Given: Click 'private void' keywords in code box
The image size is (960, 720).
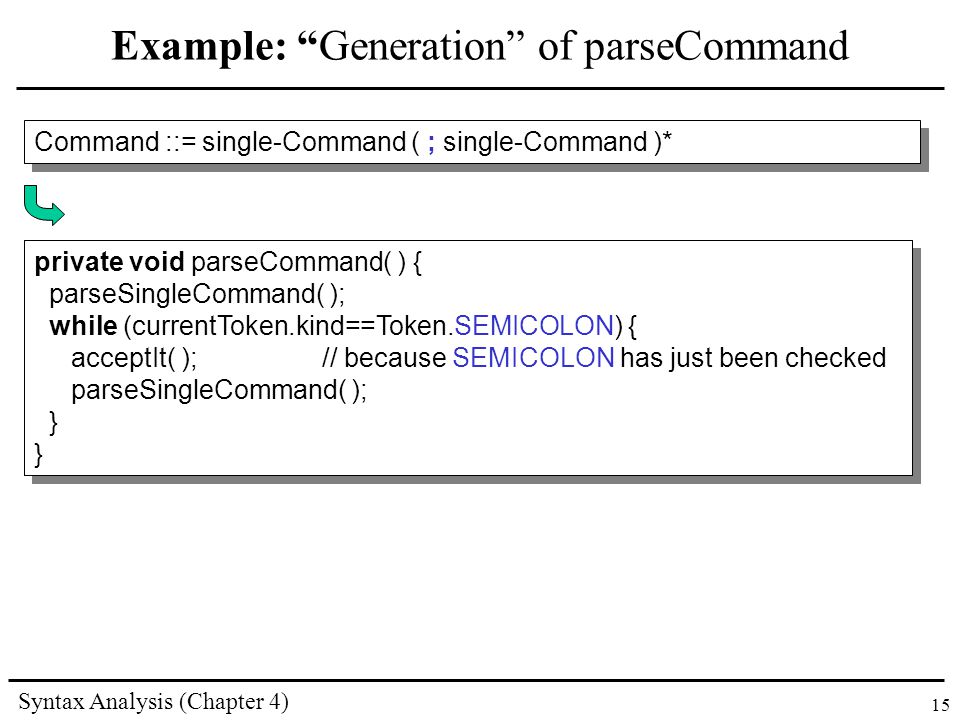Looking at the screenshot, I should [110, 262].
